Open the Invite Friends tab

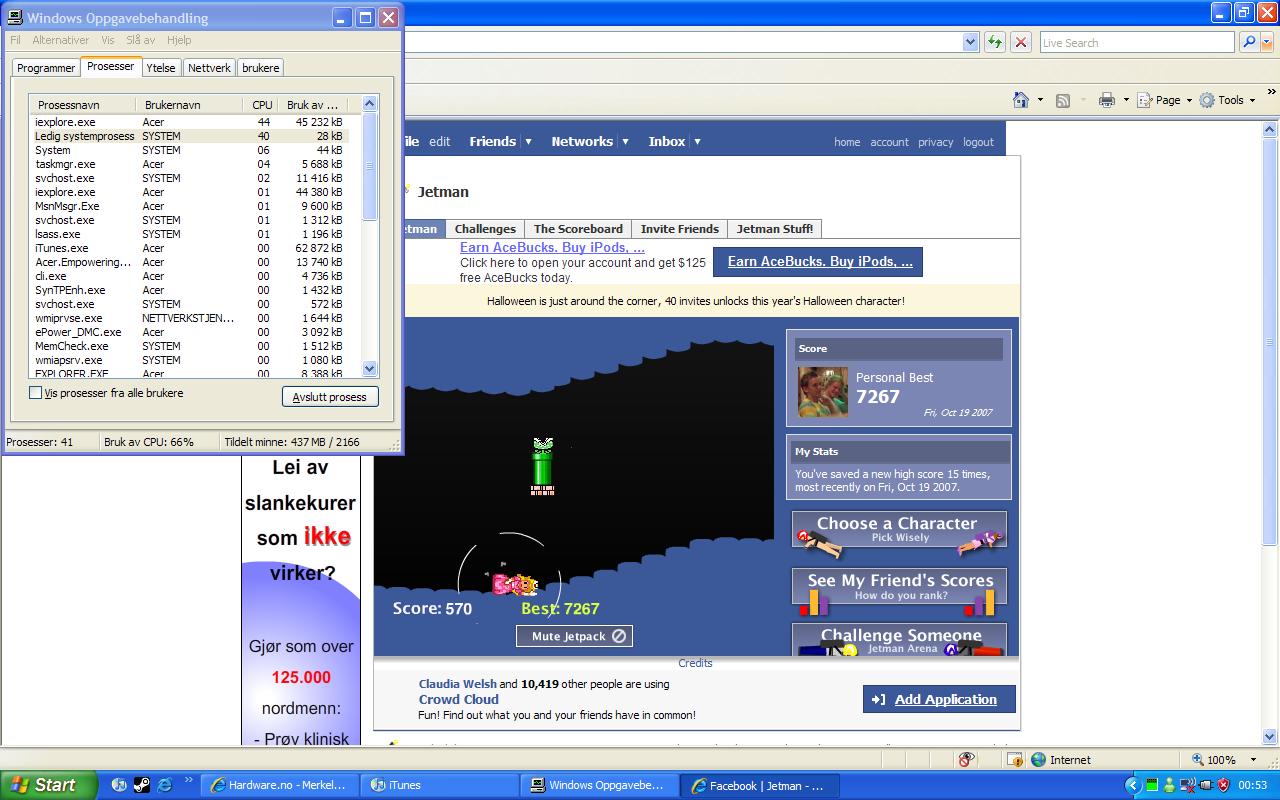(x=680, y=229)
